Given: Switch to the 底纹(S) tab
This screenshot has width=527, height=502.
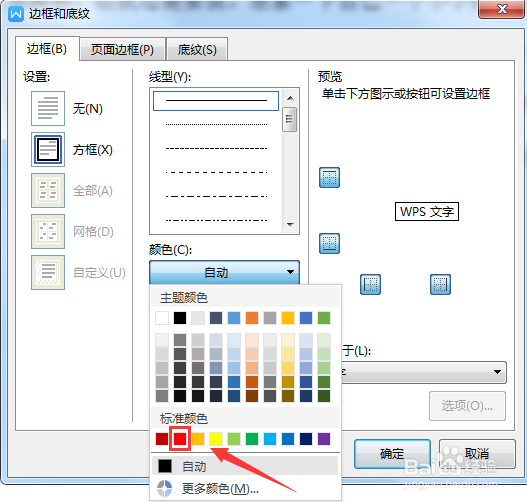Looking at the screenshot, I should [x=197, y=50].
